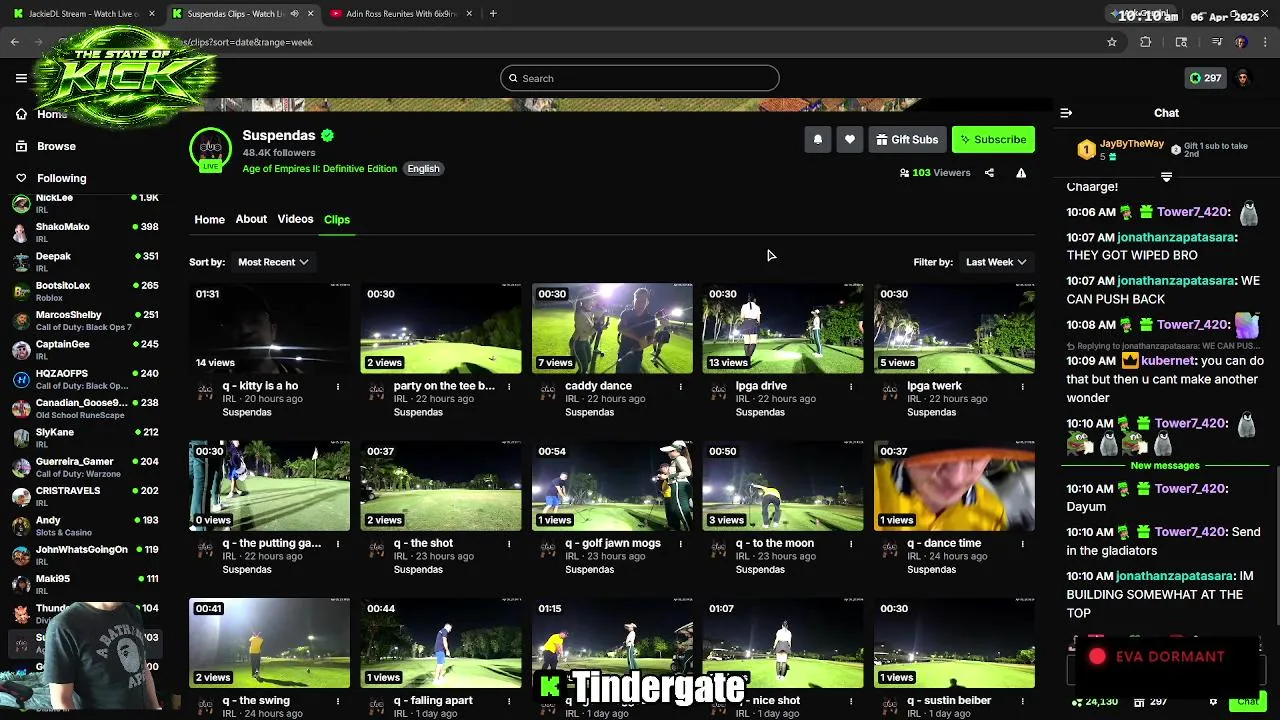Viewport: 1280px width, 720px height.
Task: Open options for 'lpga twerk' clip
Action: (x=1022, y=386)
